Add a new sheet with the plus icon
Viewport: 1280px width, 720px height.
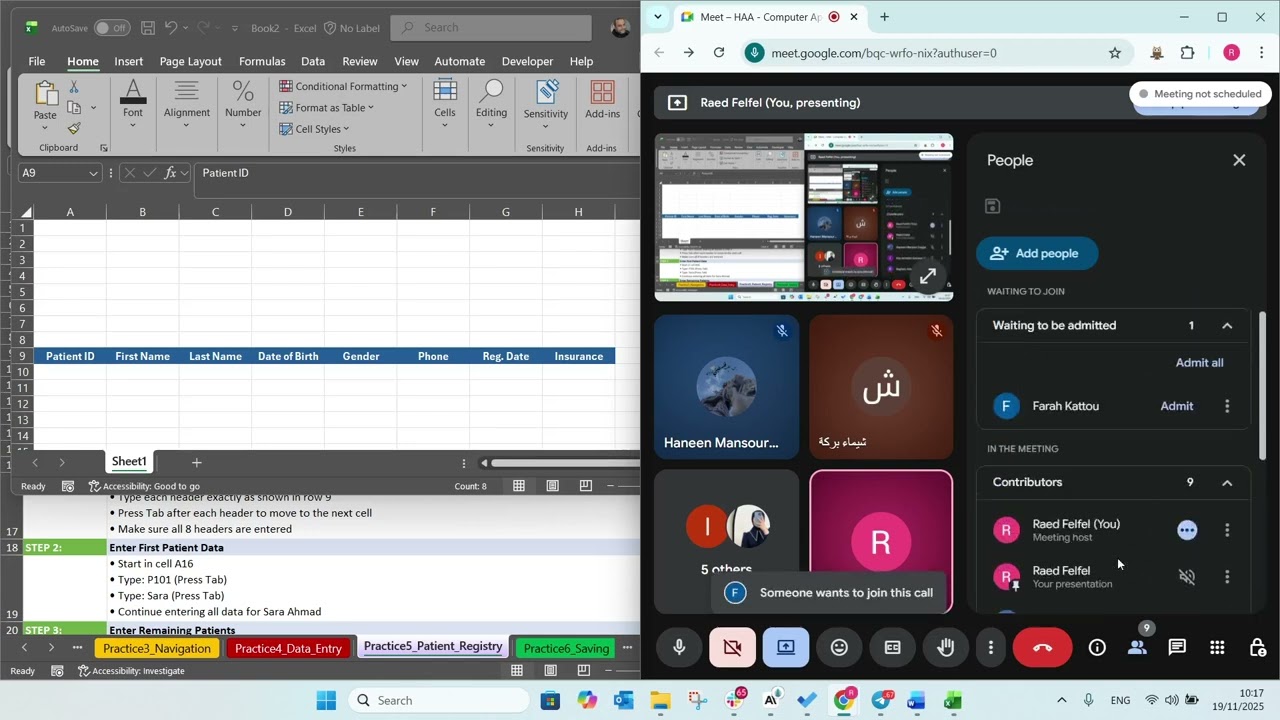pyautogui.click(x=196, y=462)
